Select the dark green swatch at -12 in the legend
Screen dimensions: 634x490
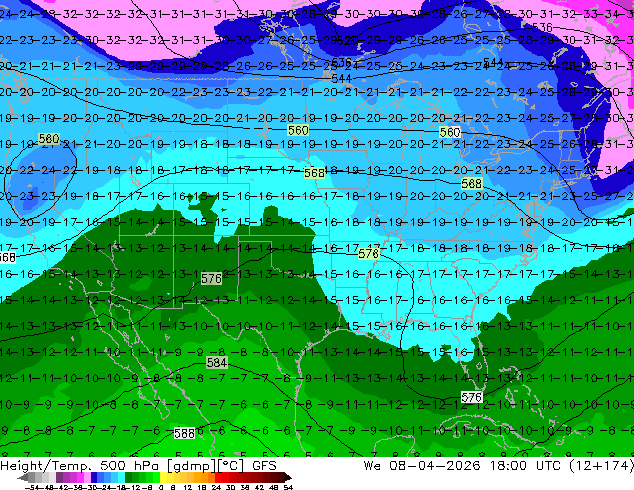(x=128, y=477)
